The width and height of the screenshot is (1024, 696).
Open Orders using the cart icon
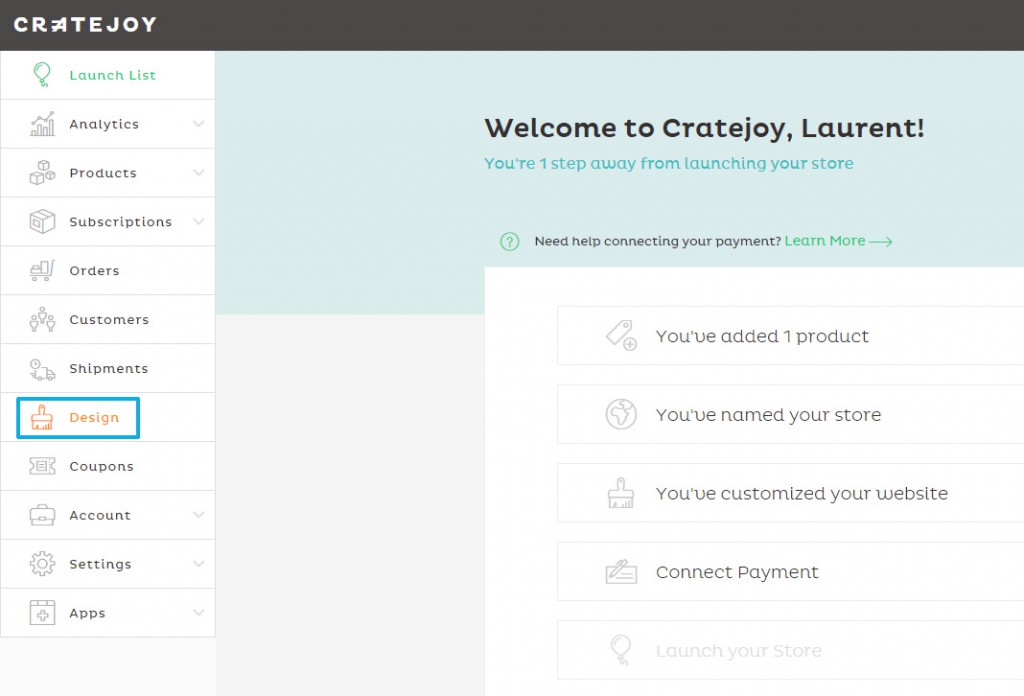point(41,270)
